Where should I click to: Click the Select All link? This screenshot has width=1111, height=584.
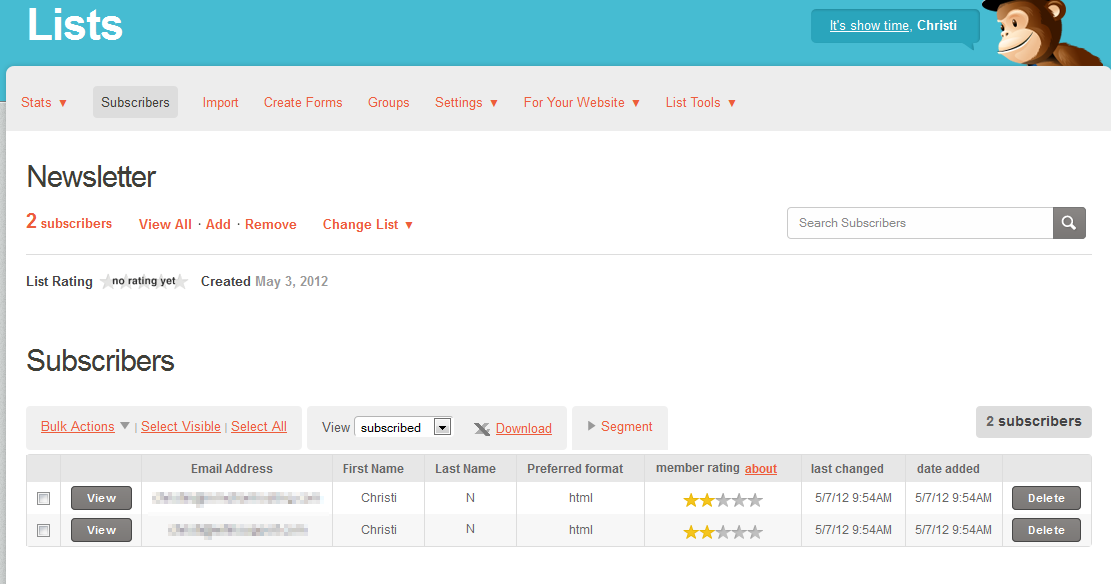pyautogui.click(x=259, y=427)
